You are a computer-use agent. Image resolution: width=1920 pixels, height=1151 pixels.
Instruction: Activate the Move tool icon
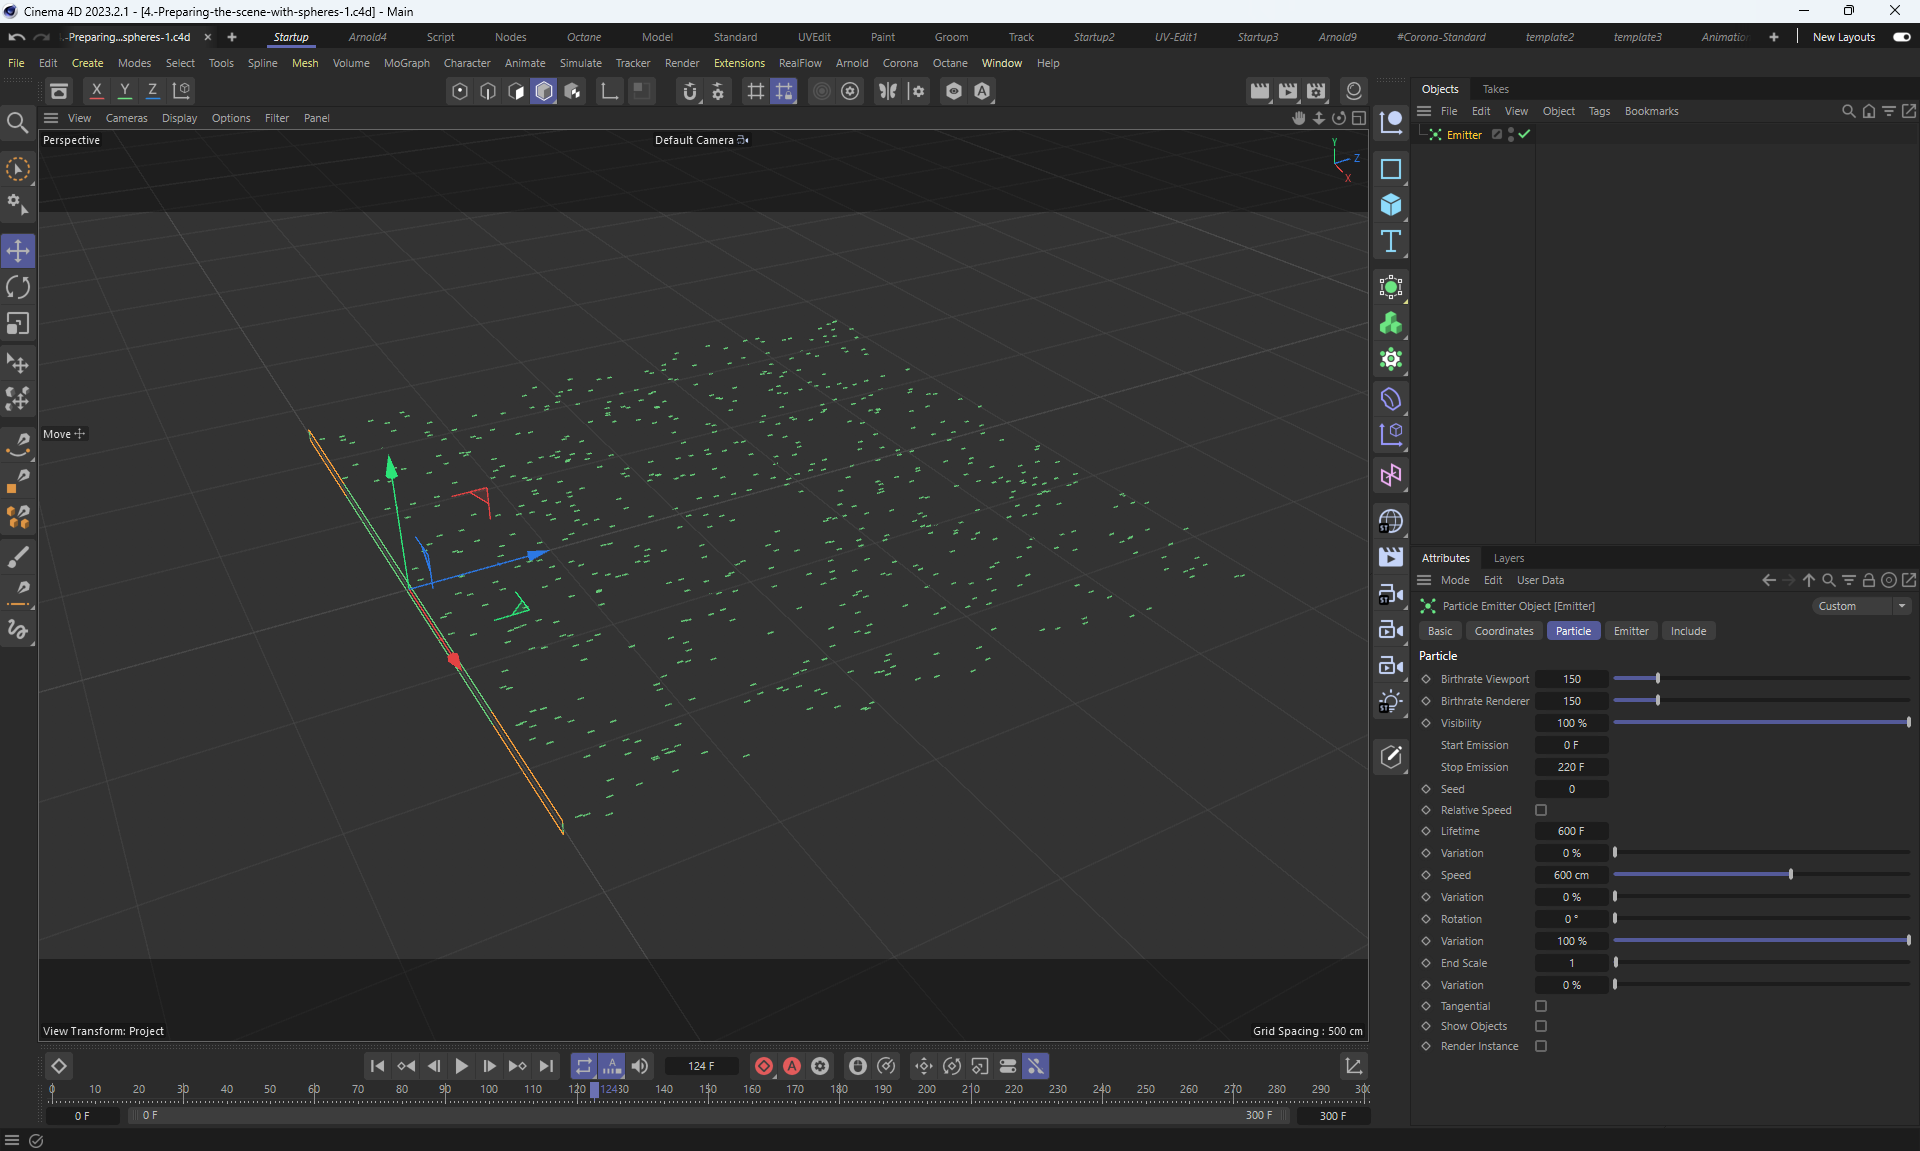pyautogui.click(x=18, y=251)
